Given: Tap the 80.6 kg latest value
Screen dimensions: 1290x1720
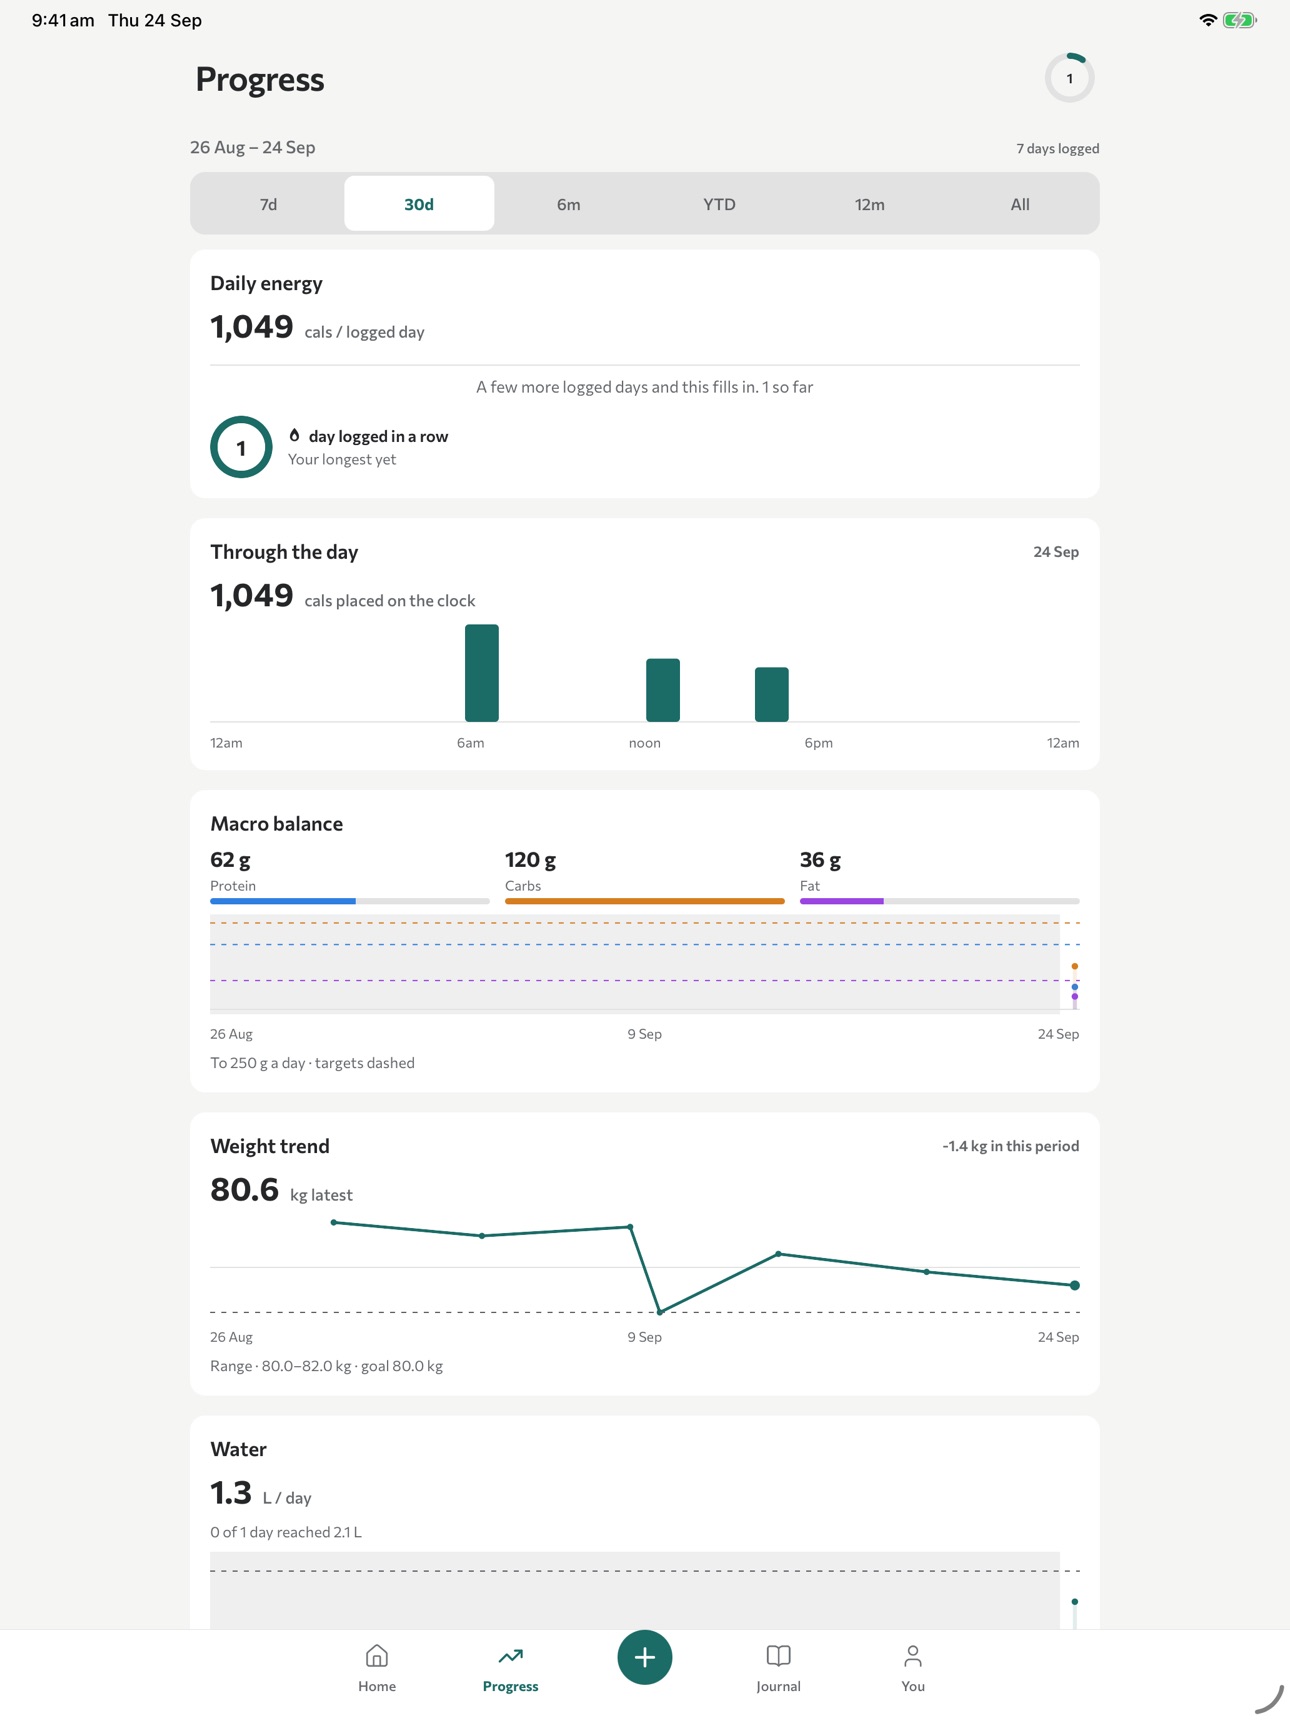Looking at the screenshot, I should click(281, 1190).
